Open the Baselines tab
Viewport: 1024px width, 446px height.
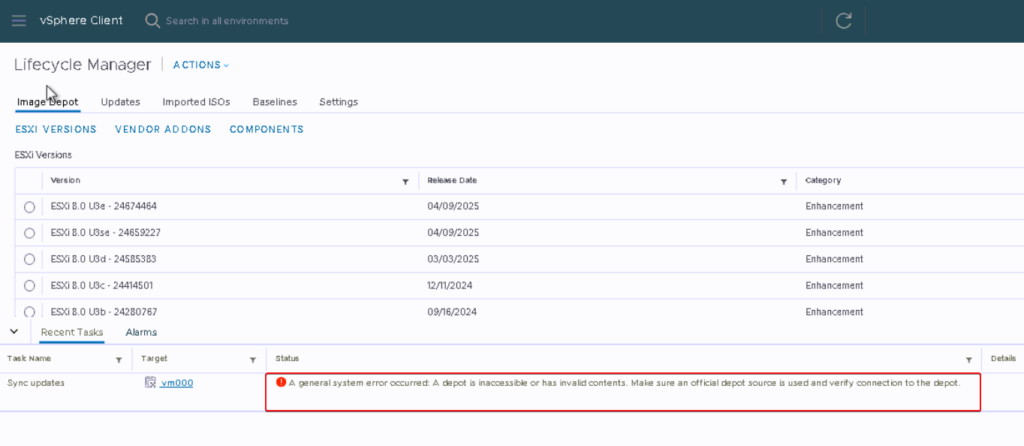click(274, 102)
